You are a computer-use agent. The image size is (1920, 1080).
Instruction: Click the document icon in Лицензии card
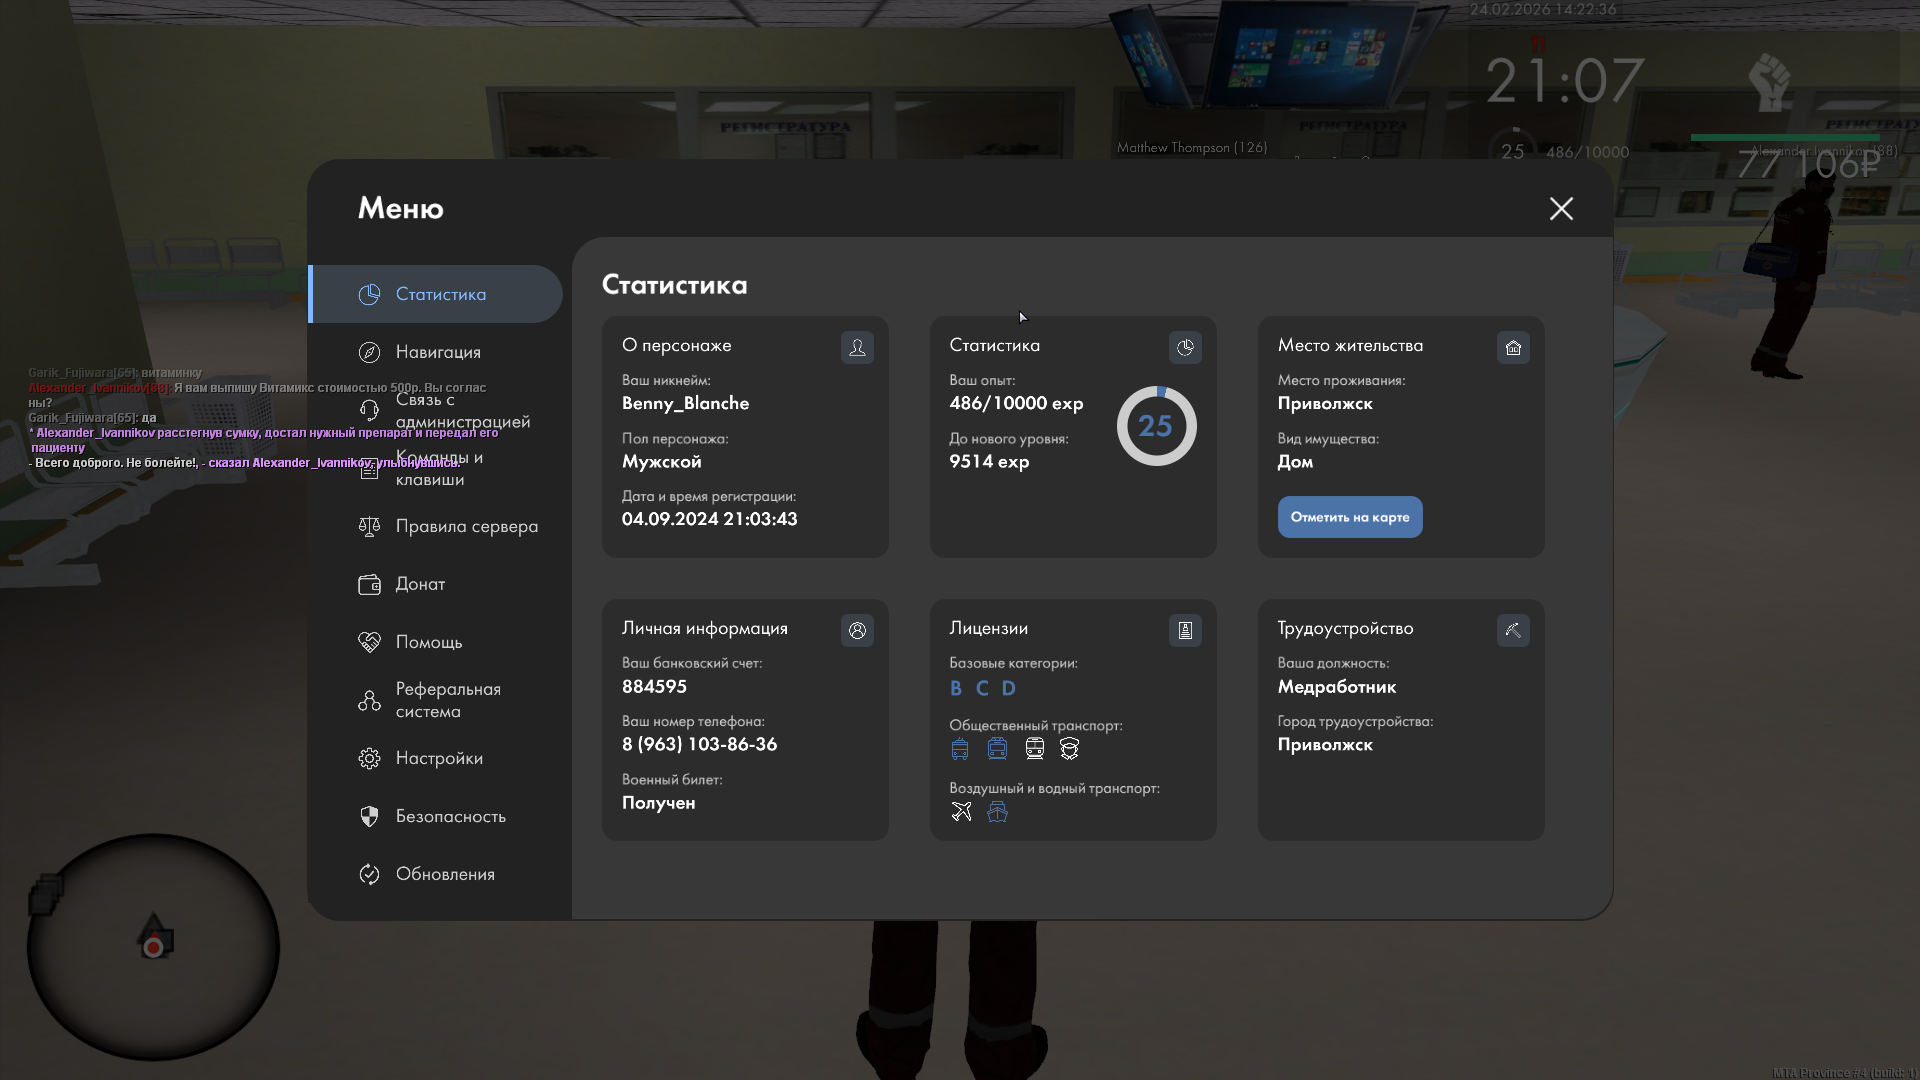point(1185,630)
